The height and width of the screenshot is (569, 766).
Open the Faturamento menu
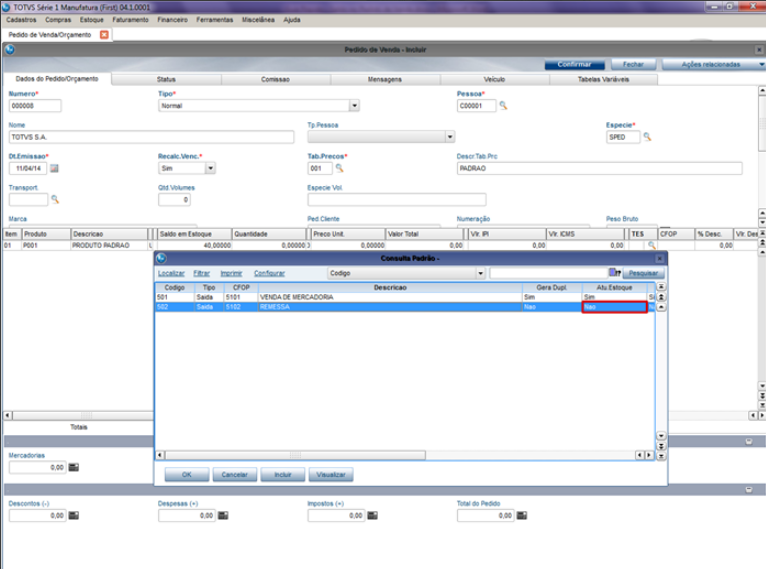click(x=130, y=20)
